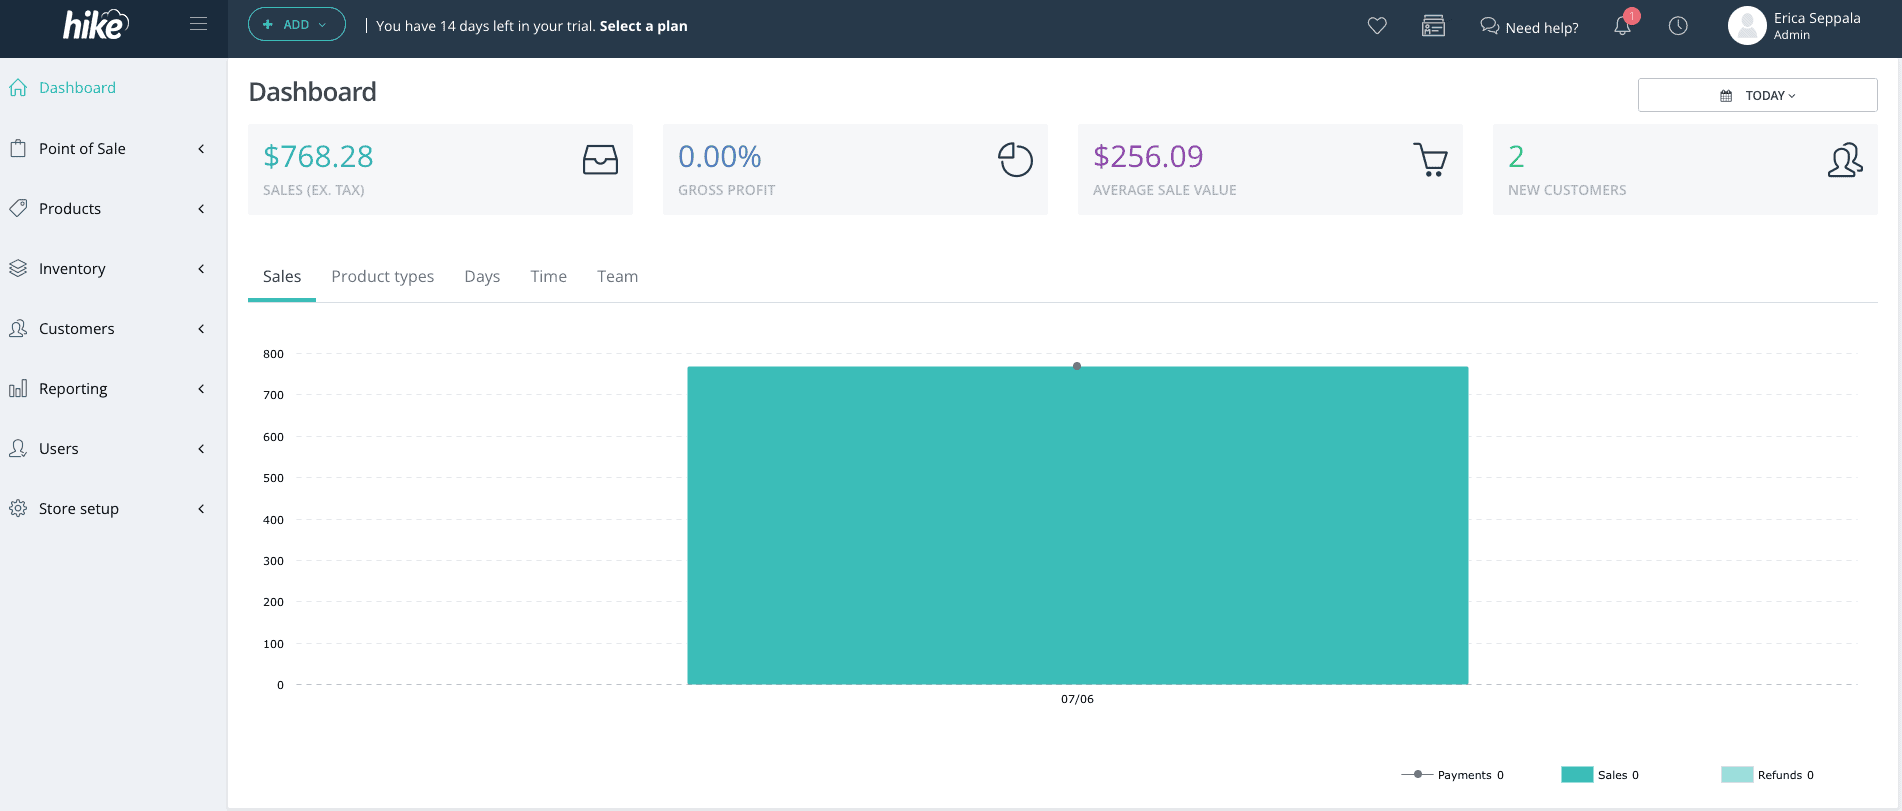Toggle the hamburger sidebar menu
This screenshot has height=811, width=1902.
coord(198,24)
